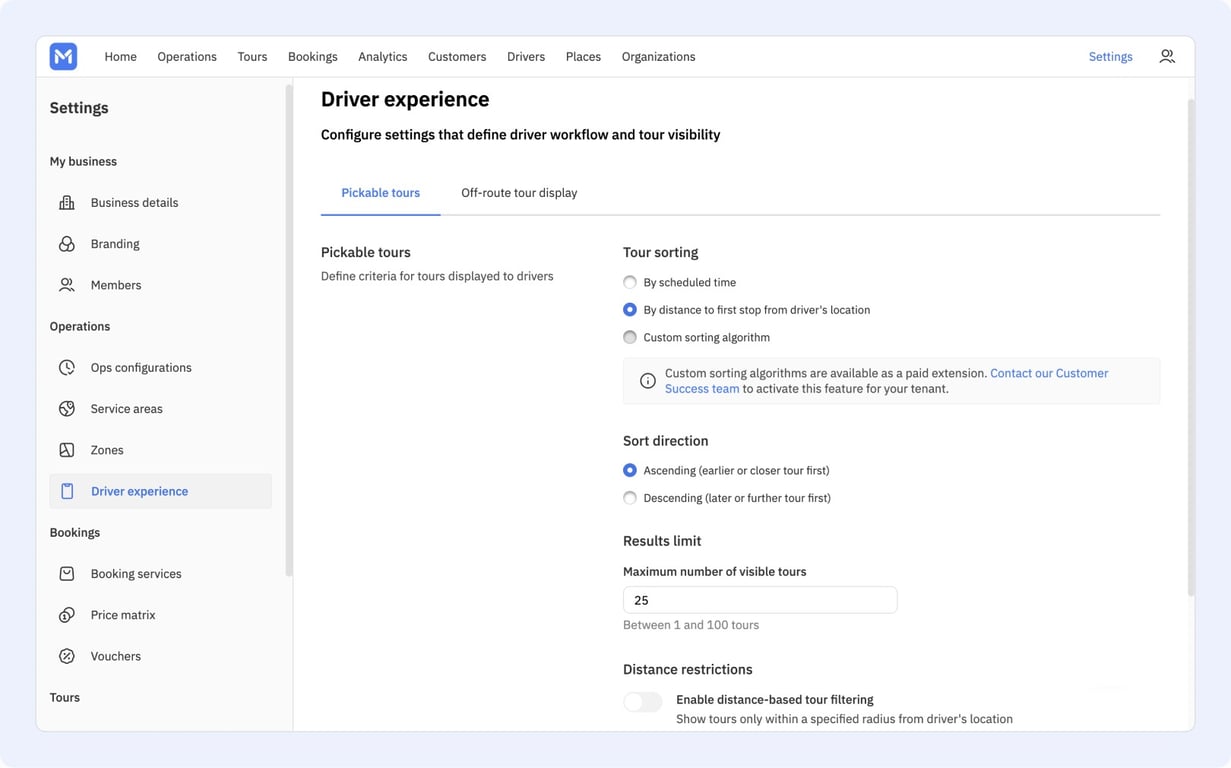1231x768 pixels.
Task: Switch to Off-route tour display tab
Action: 519,193
